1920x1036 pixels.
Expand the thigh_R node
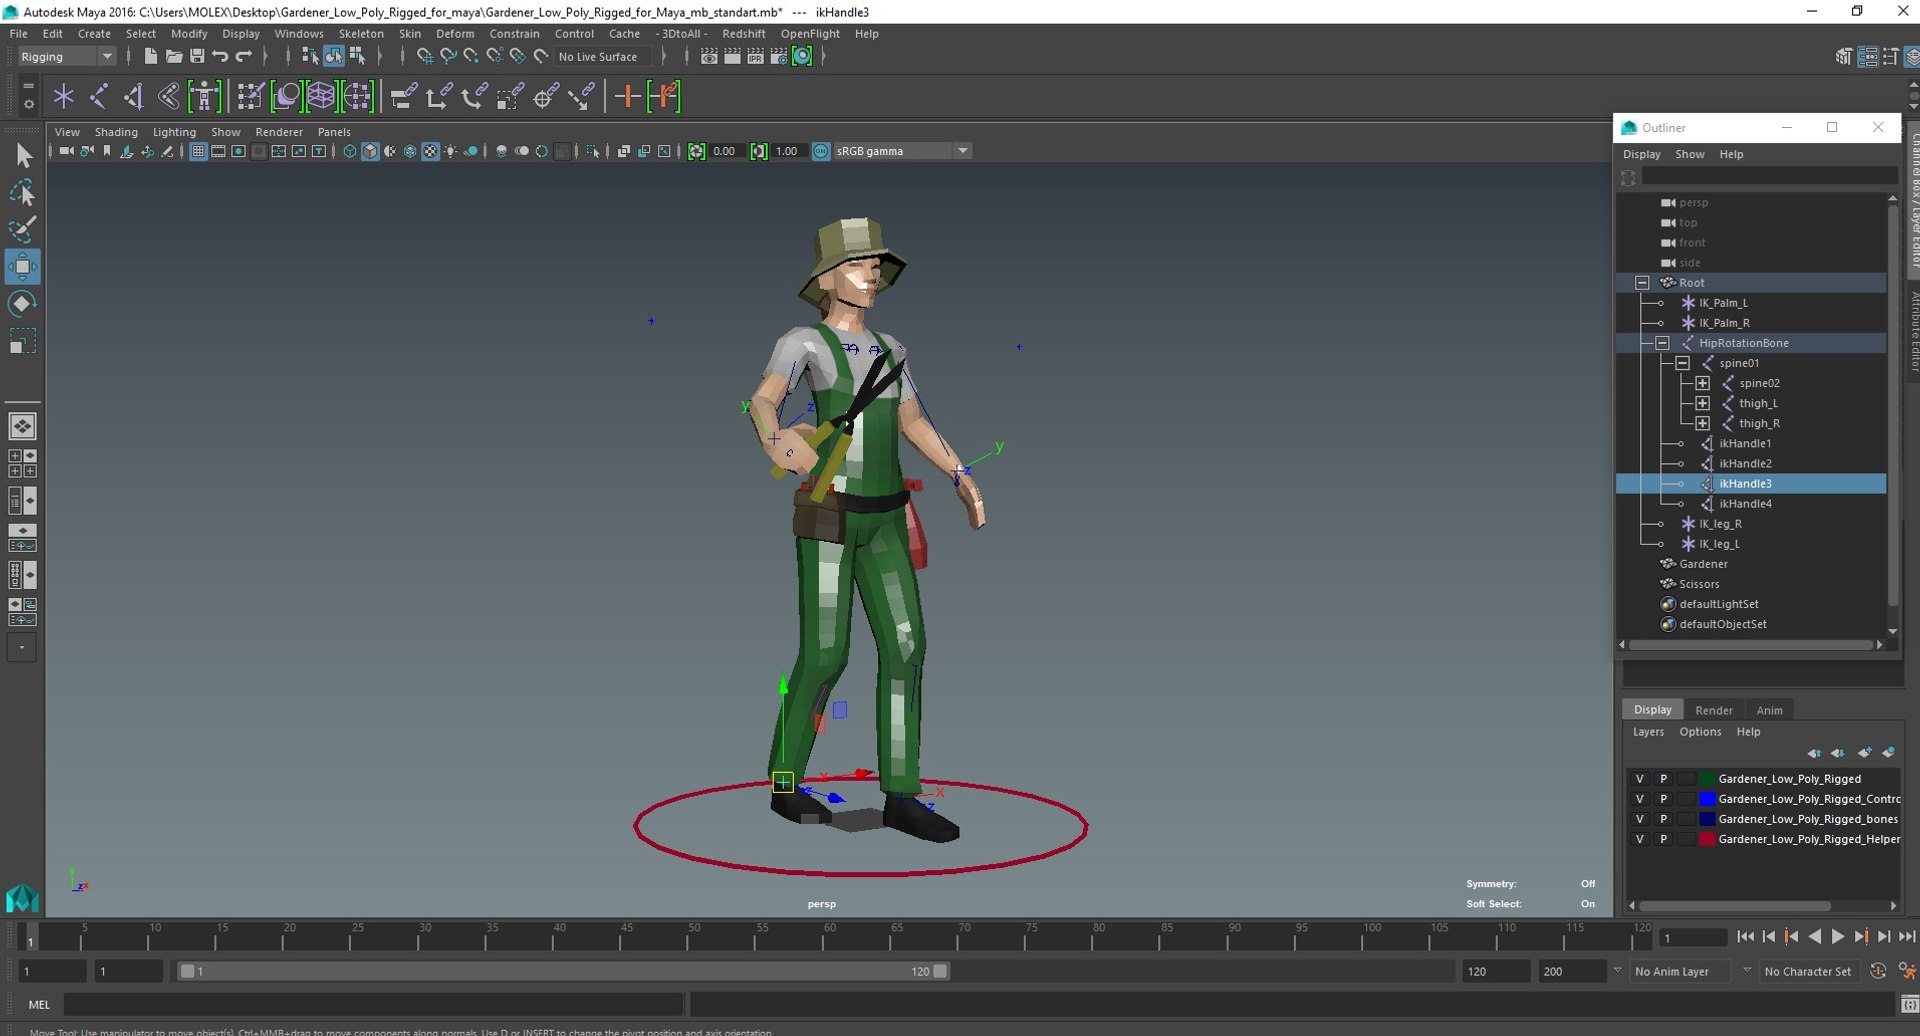[1702, 423]
